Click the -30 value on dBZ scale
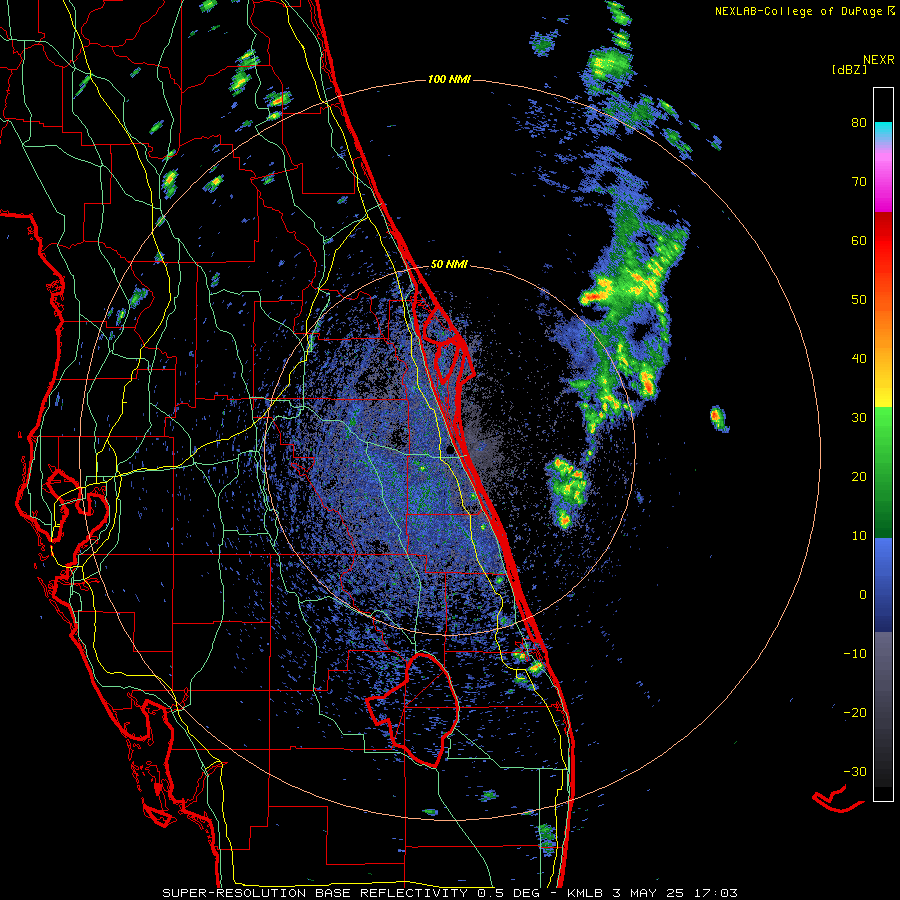Viewport: 900px width, 900px height. 855,771
